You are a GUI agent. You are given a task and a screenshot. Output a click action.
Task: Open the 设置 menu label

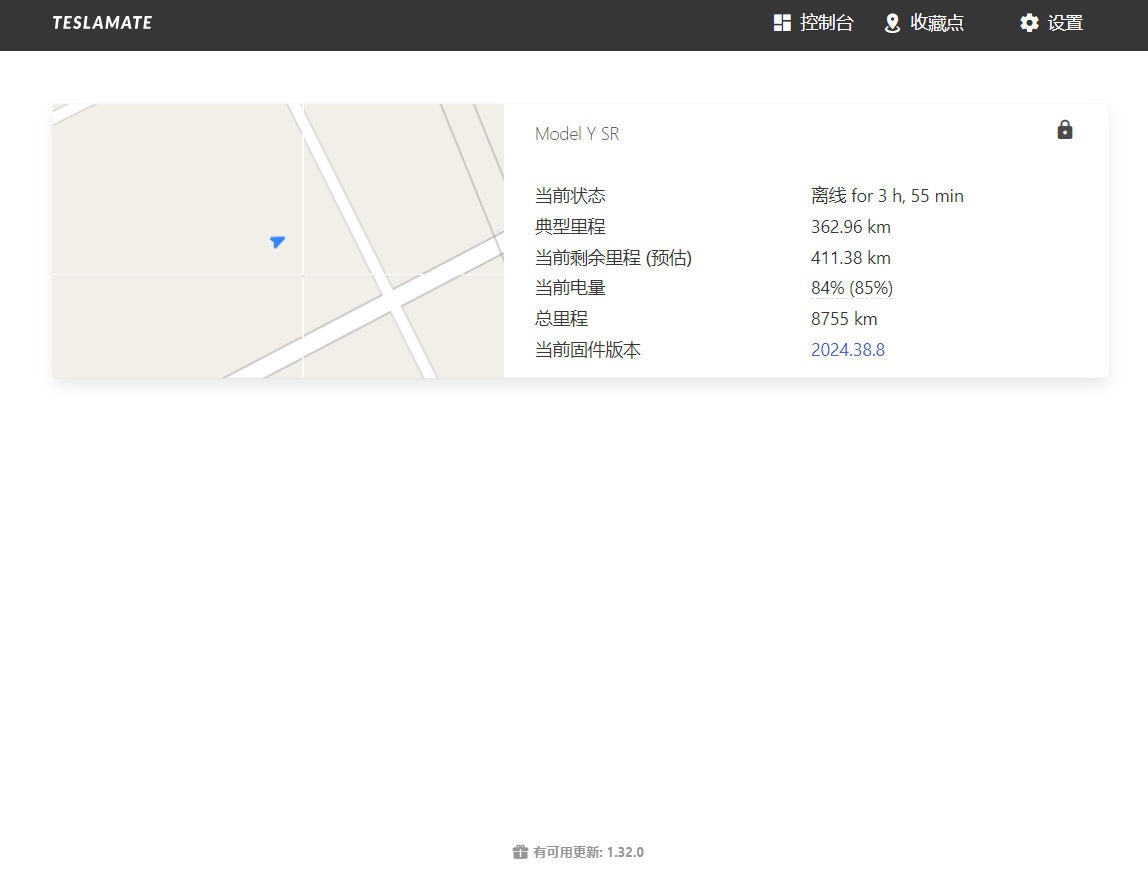tap(1065, 23)
